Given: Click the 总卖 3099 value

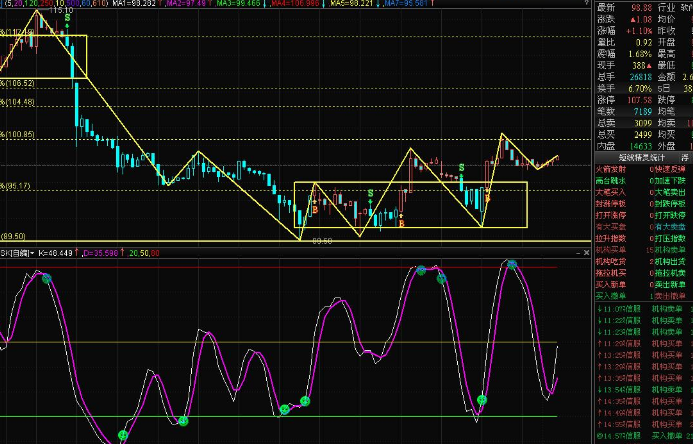Looking at the screenshot, I should tap(643, 123).
